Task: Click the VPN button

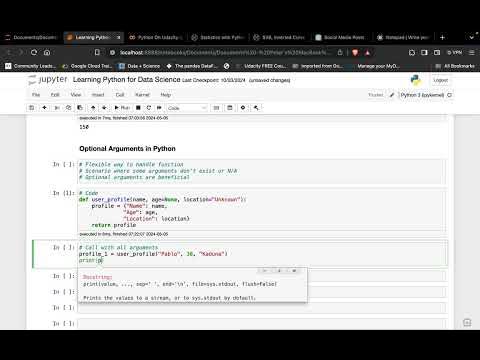Action: click(x=455, y=52)
